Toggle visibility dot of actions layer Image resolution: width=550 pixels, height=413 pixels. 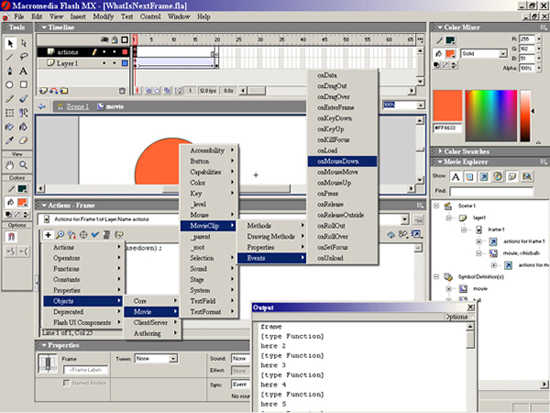coord(104,52)
